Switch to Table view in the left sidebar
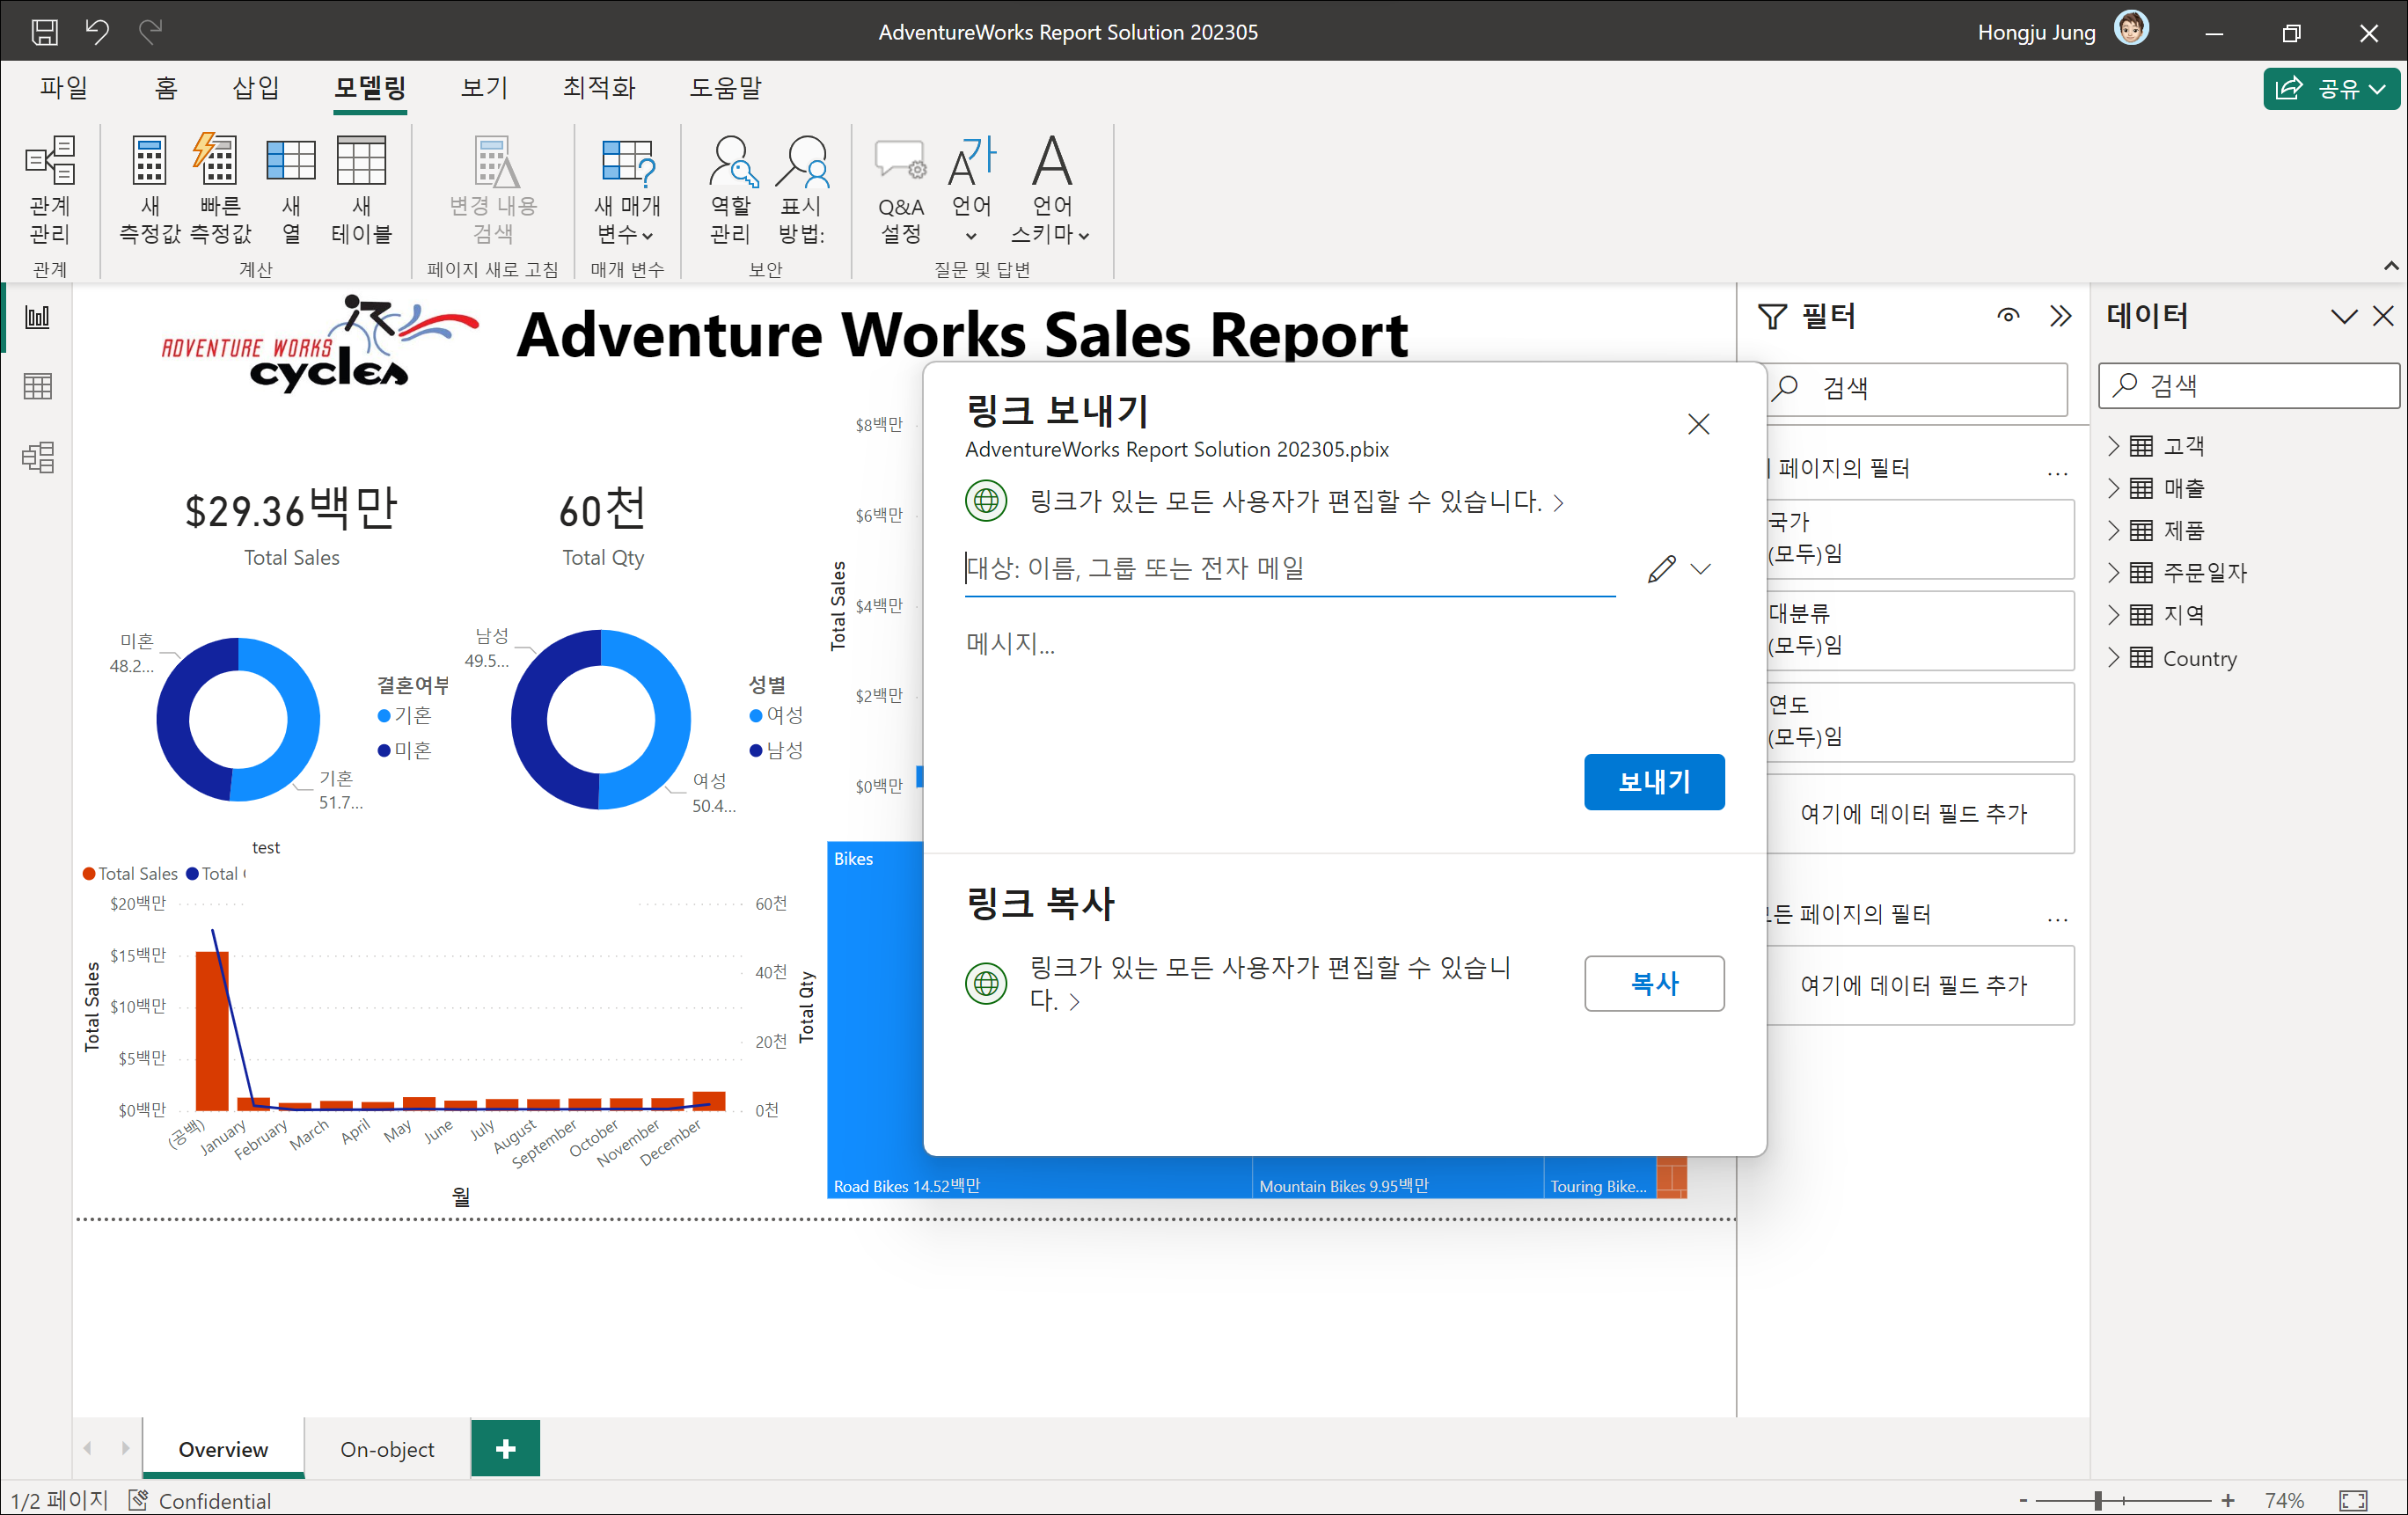2408x1515 pixels. coord(38,386)
